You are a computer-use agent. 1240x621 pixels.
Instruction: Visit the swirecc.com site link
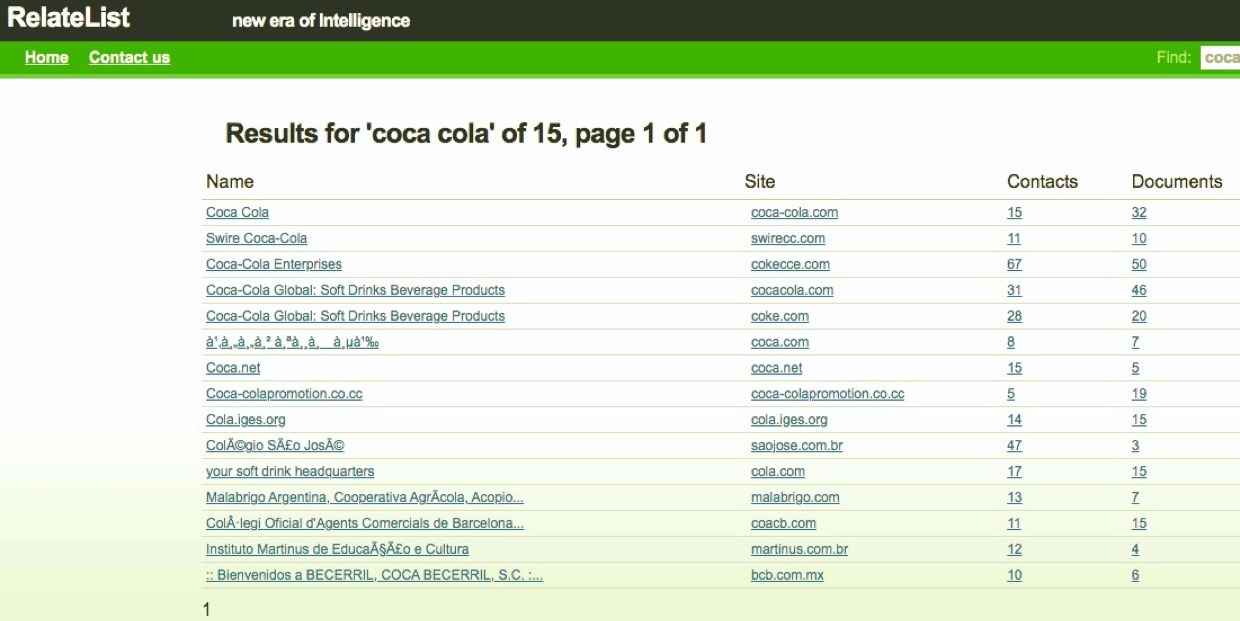tap(788, 238)
